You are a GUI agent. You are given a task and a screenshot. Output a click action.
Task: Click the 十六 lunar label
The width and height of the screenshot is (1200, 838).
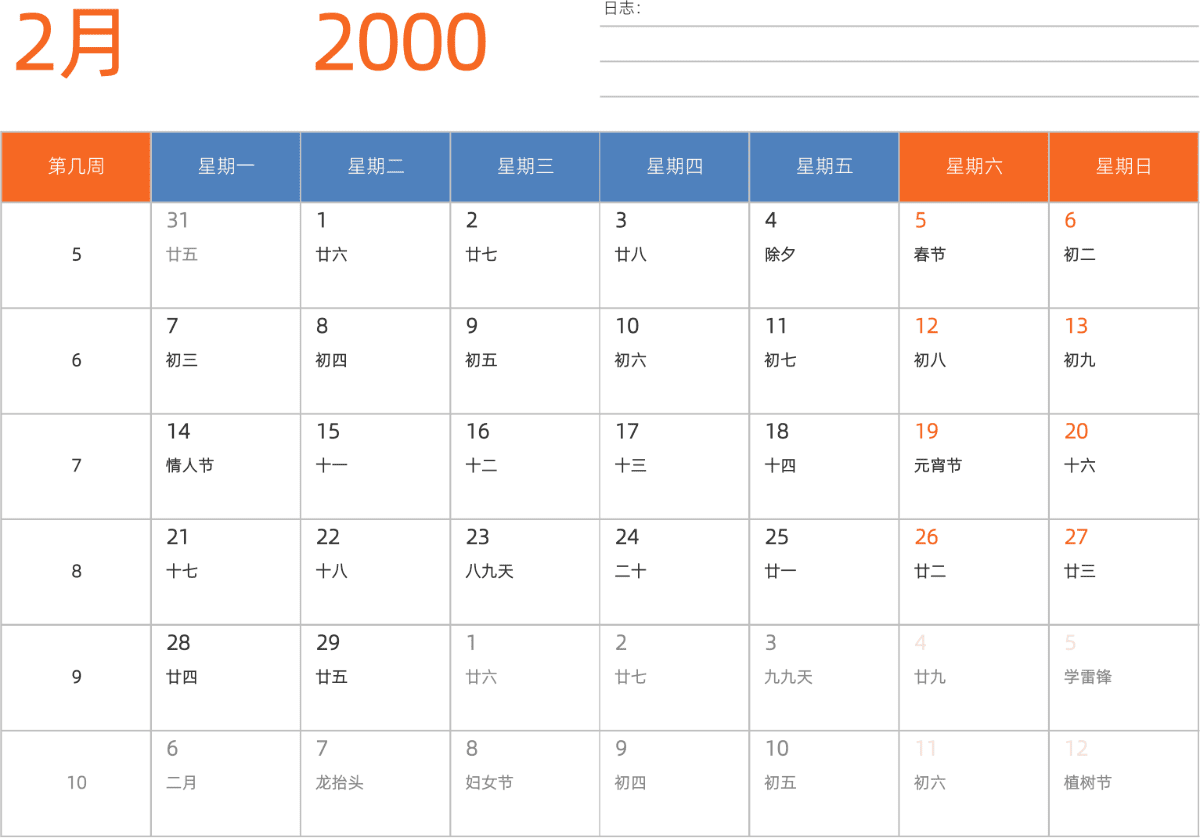pyautogui.click(x=1080, y=466)
